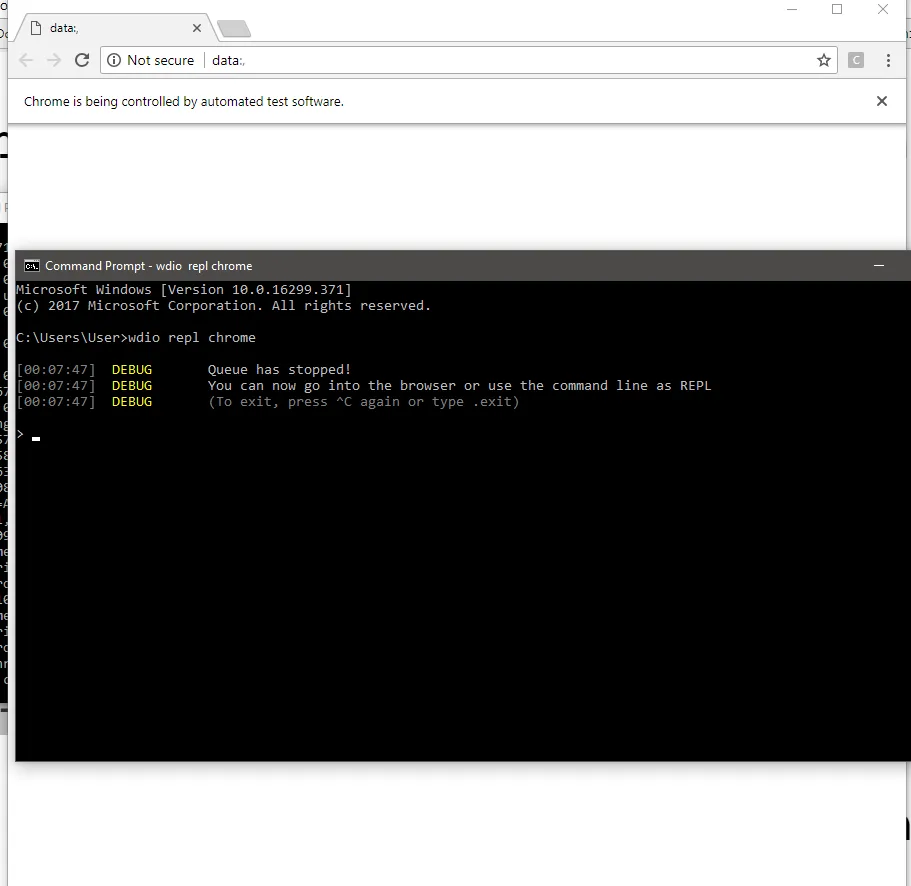Minimize the Chrome window
The width and height of the screenshot is (911, 886).
[x=791, y=9]
